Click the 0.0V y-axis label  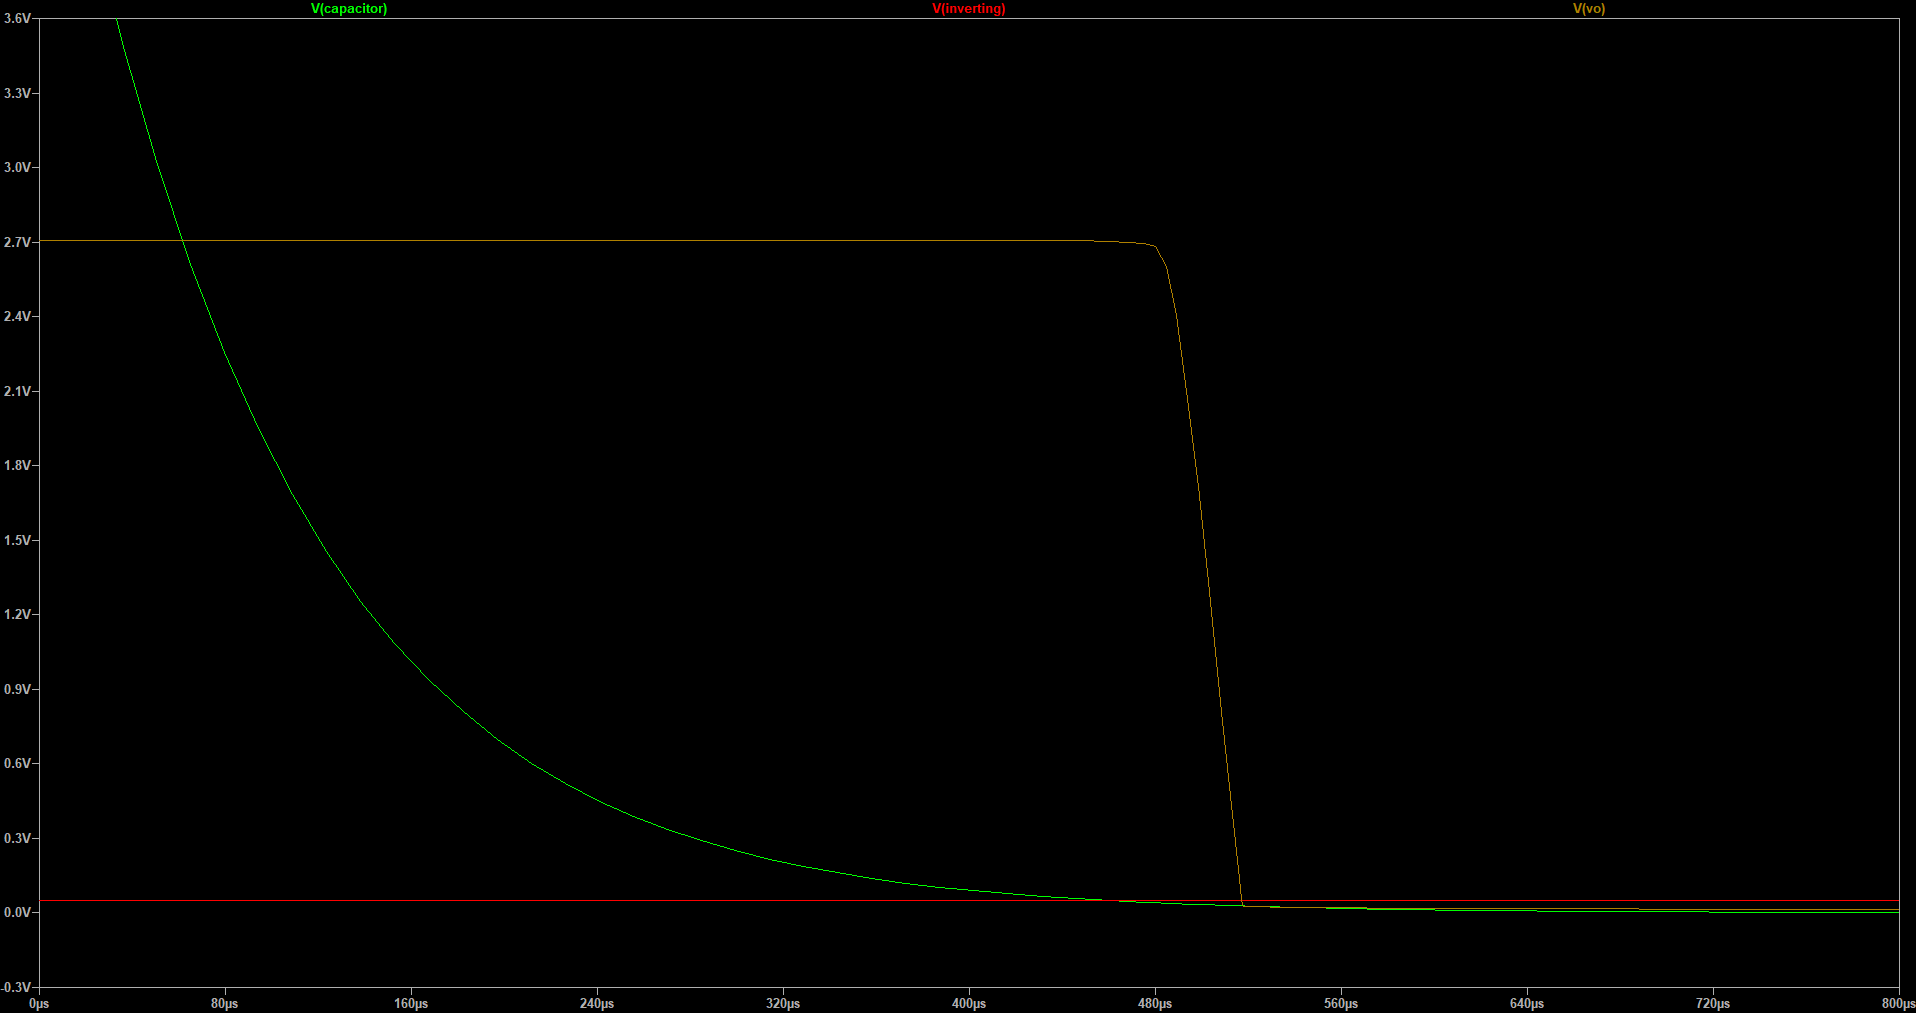click(17, 912)
